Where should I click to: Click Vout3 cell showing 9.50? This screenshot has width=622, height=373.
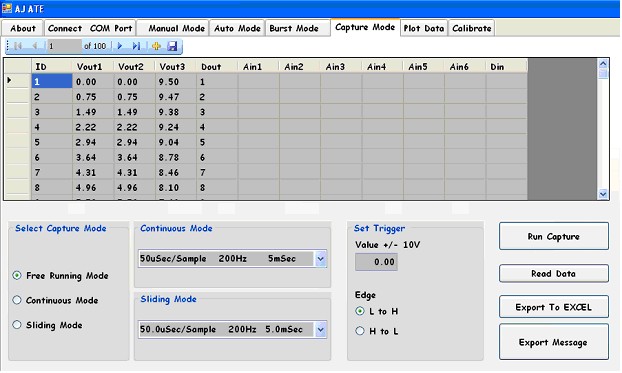(x=176, y=81)
